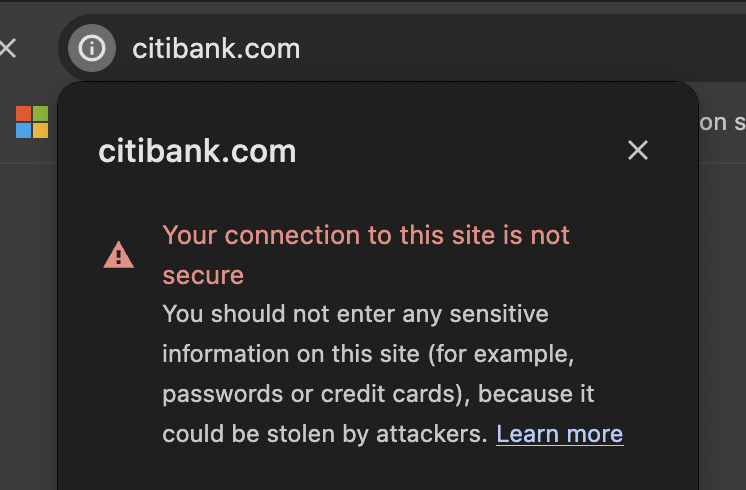Click the red "Your connection to this site" text
This screenshot has width=746, height=490.
366,235
